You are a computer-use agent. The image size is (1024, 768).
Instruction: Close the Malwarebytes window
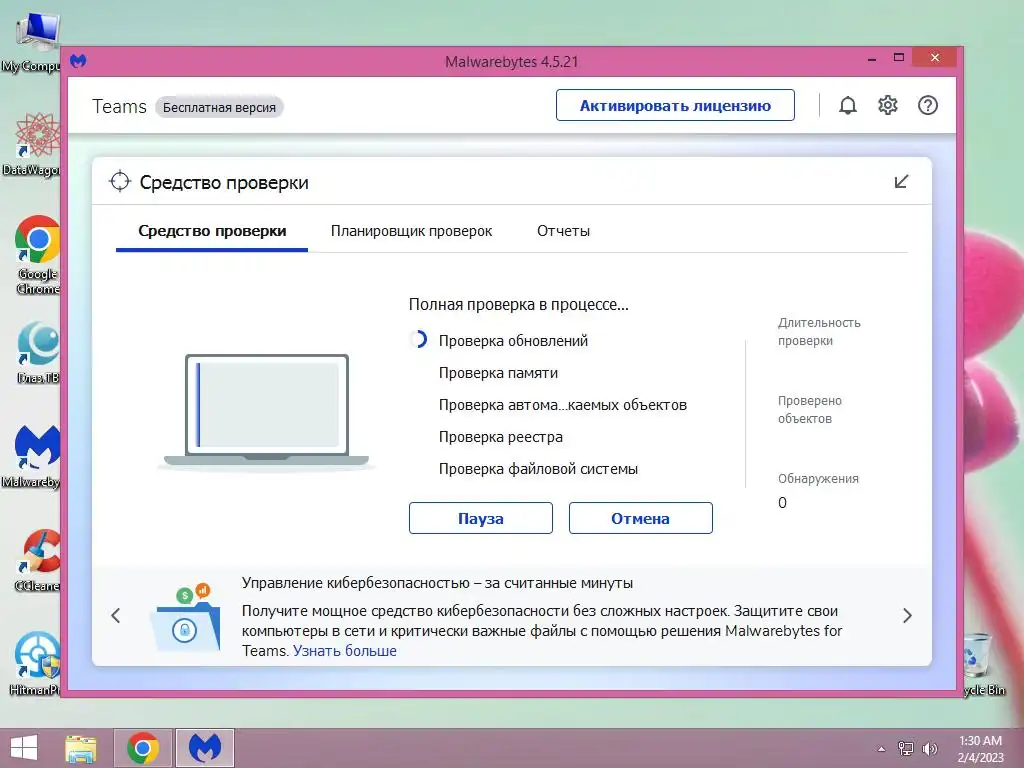pyautogui.click(x=935, y=57)
